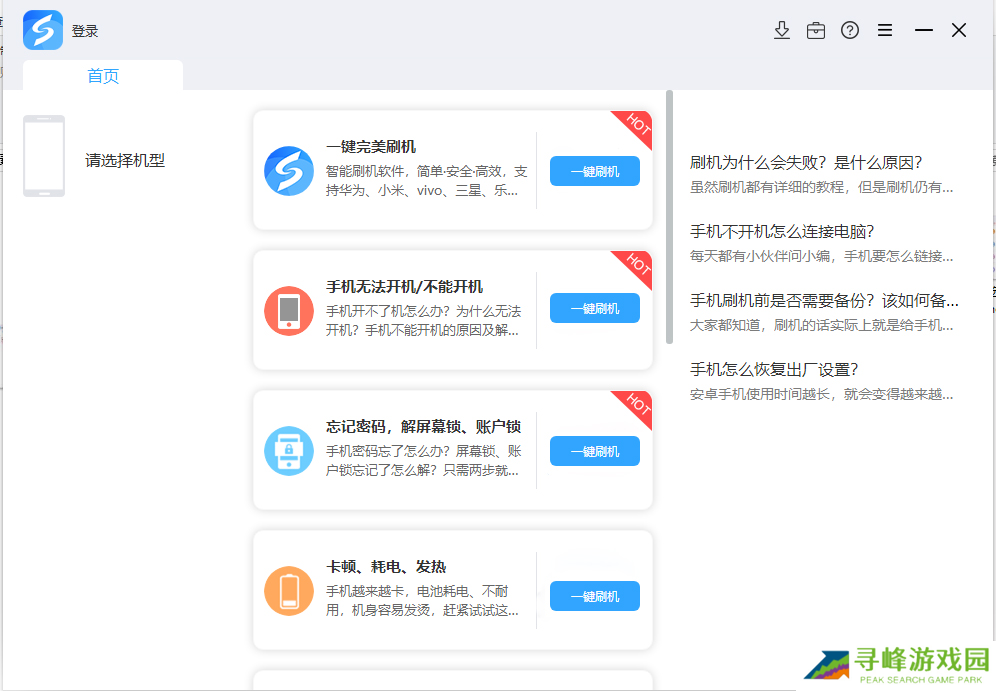Click 一键刷机 for 忘记密码 card
Viewport: 996px width, 691px height.
(x=594, y=450)
